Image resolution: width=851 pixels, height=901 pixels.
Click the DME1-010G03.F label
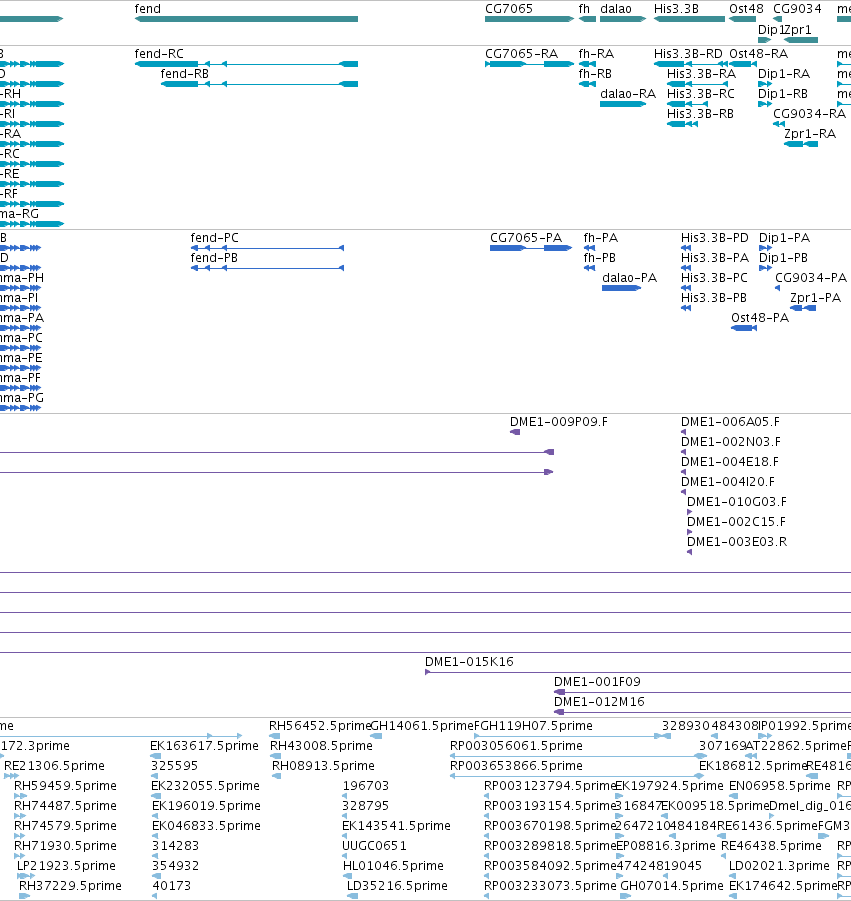coord(737,502)
